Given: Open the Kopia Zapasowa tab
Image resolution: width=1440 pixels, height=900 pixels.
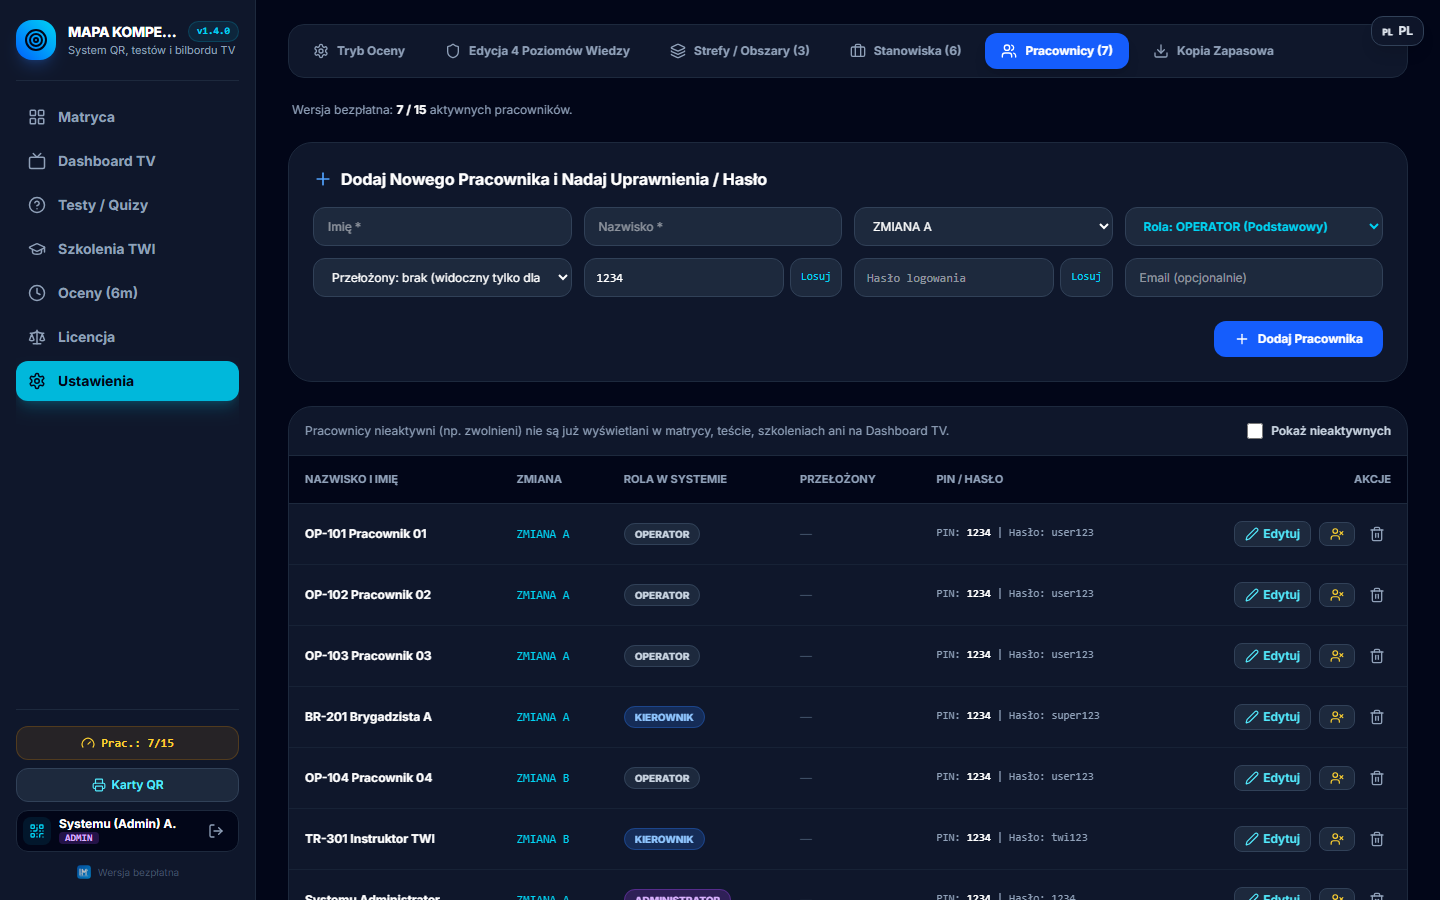Looking at the screenshot, I should (x=1214, y=51).
